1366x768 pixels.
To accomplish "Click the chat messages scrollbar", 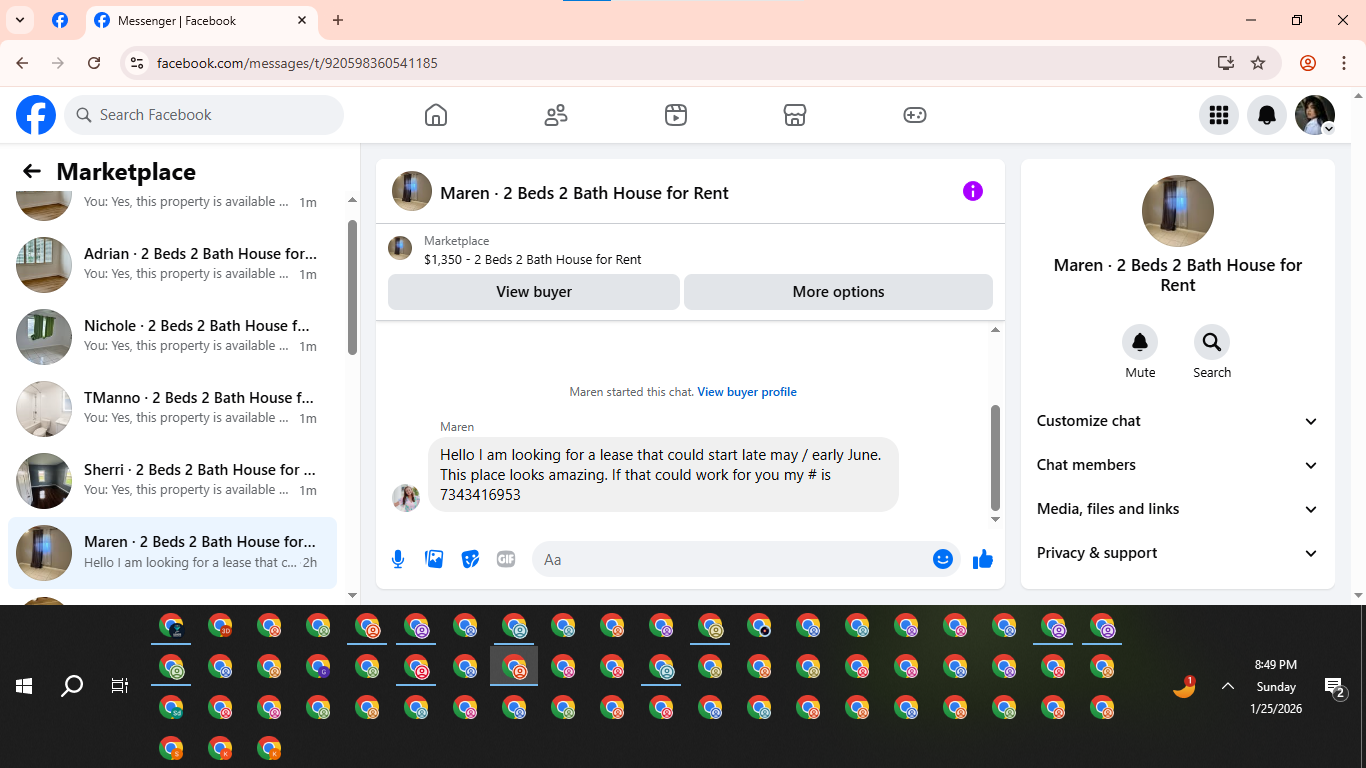I will (x=995, y=457).
